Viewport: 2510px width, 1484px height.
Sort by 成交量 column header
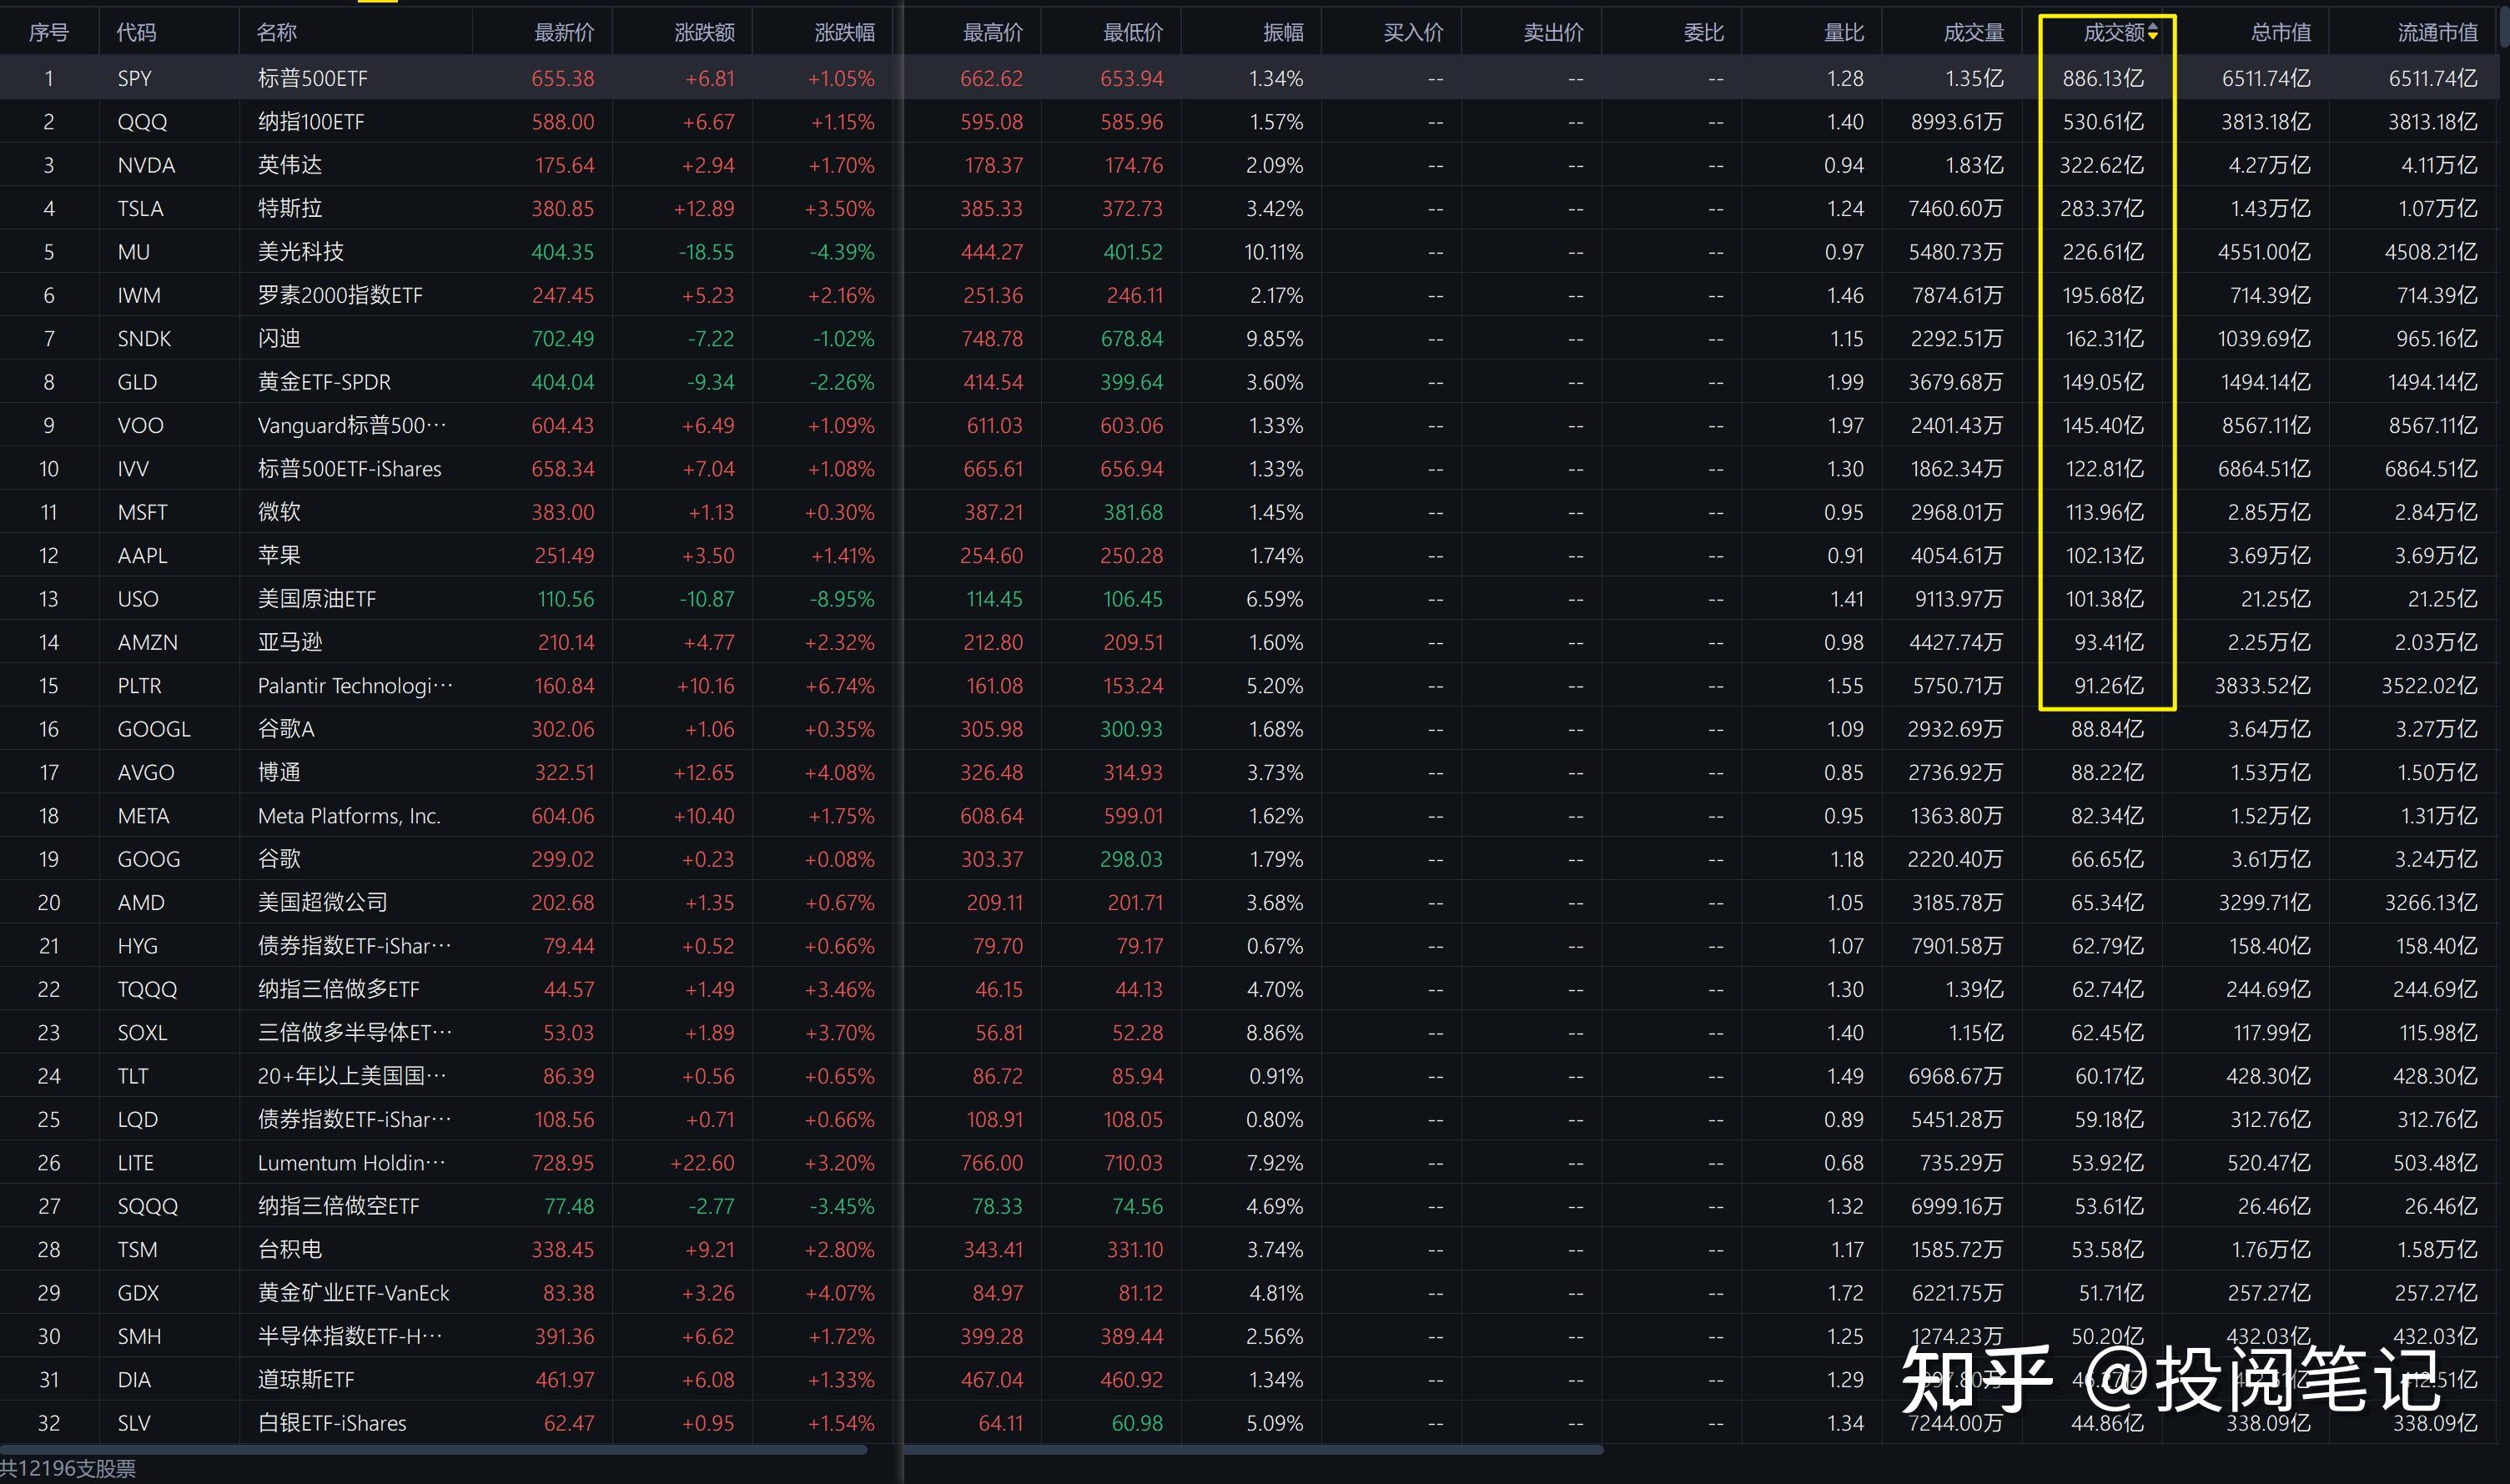[x=1974, y=33]
